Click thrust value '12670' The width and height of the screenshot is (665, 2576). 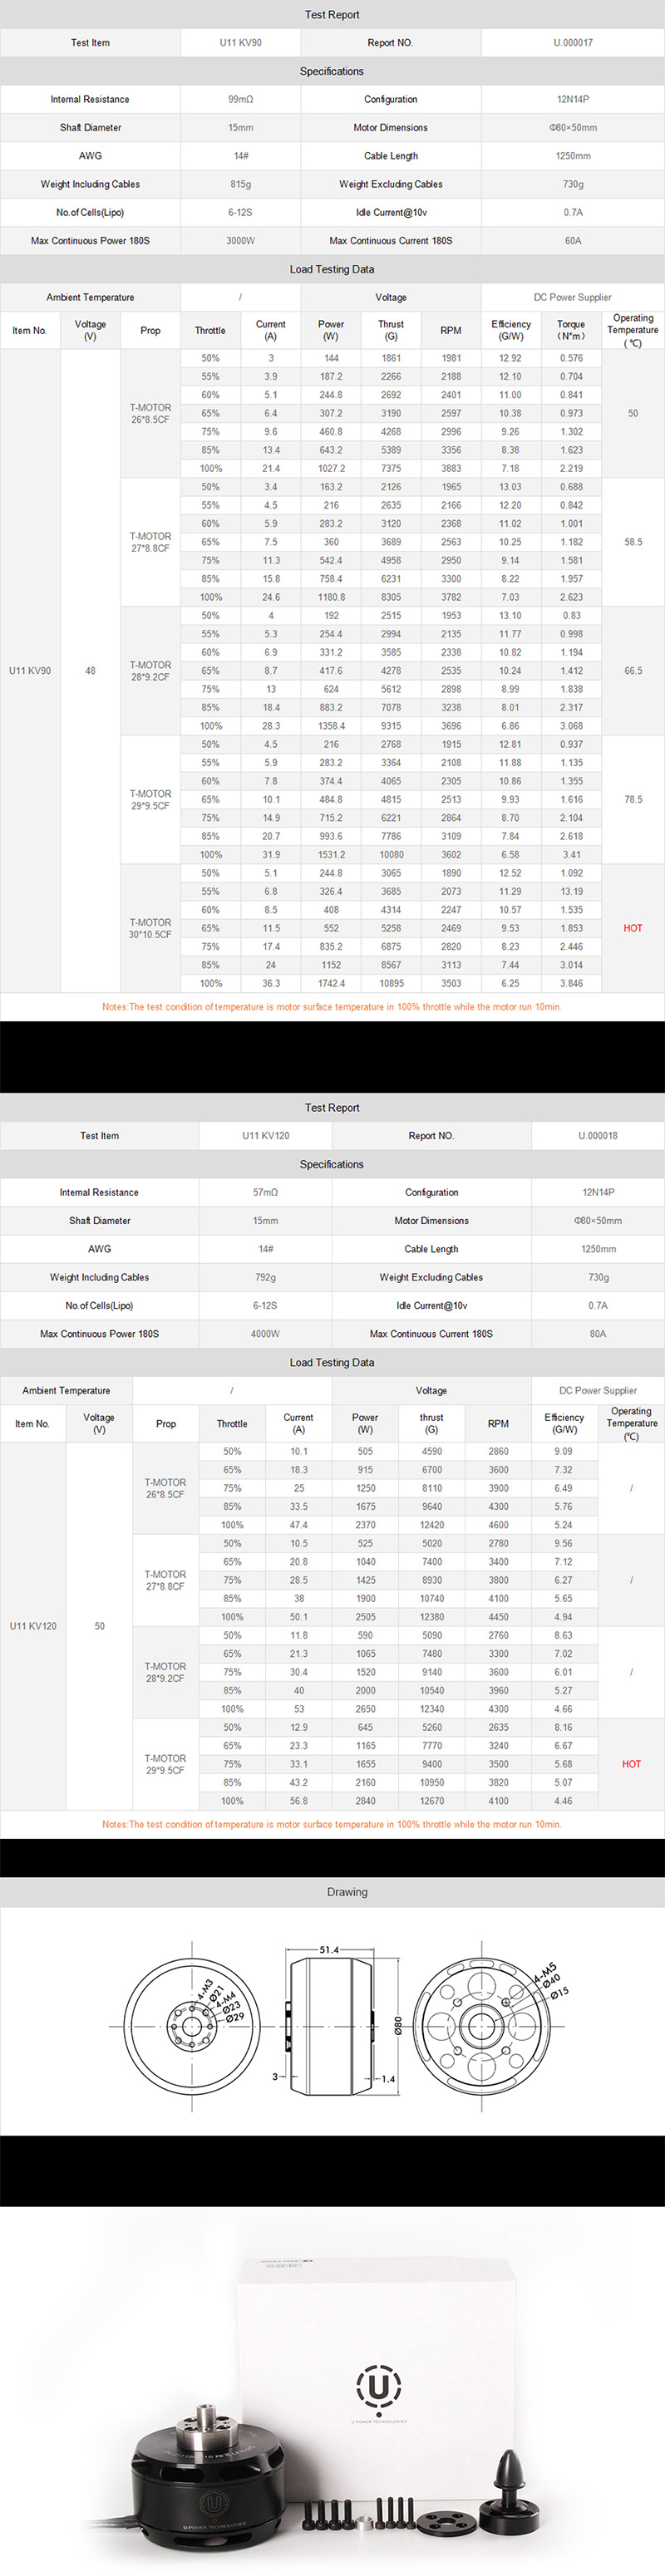tap(432, 1801)
